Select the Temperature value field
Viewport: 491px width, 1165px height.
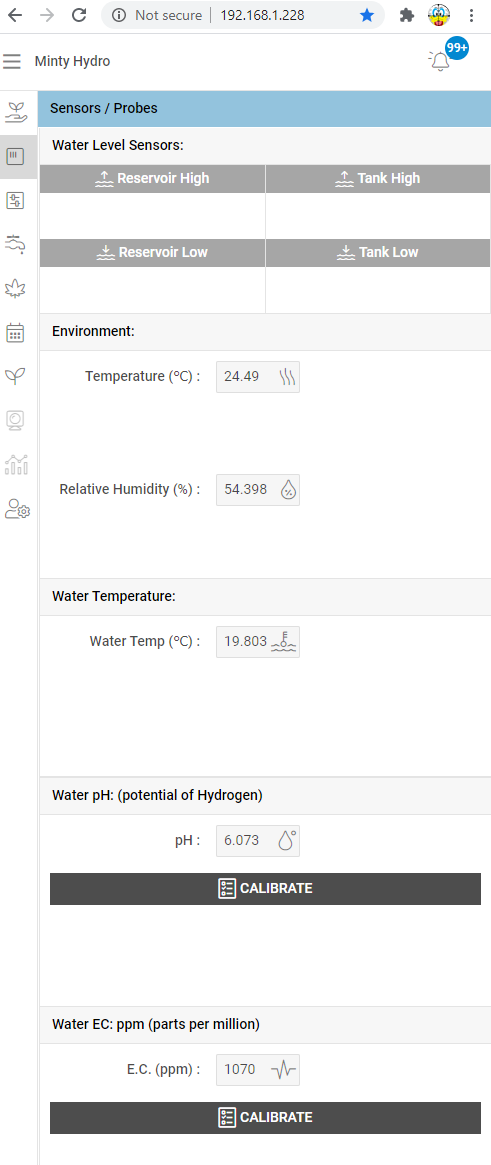tap(258, 377)
